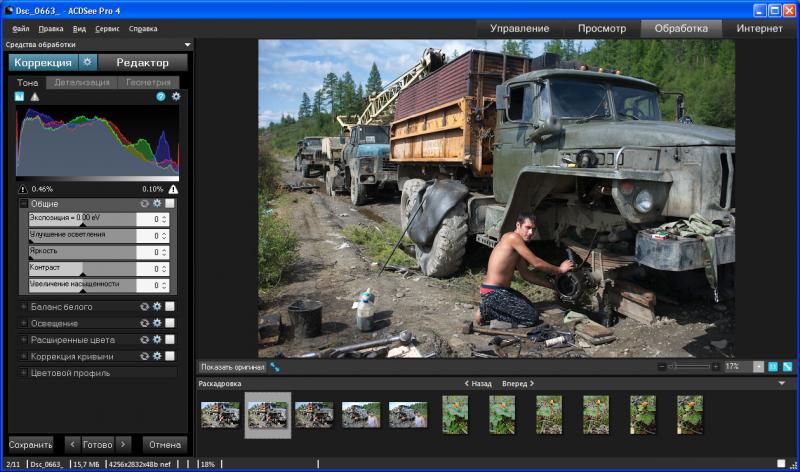Toggle the Общие group checkbox
The width and height of the screenshot is (800, 472).
[x=170, y=204]
